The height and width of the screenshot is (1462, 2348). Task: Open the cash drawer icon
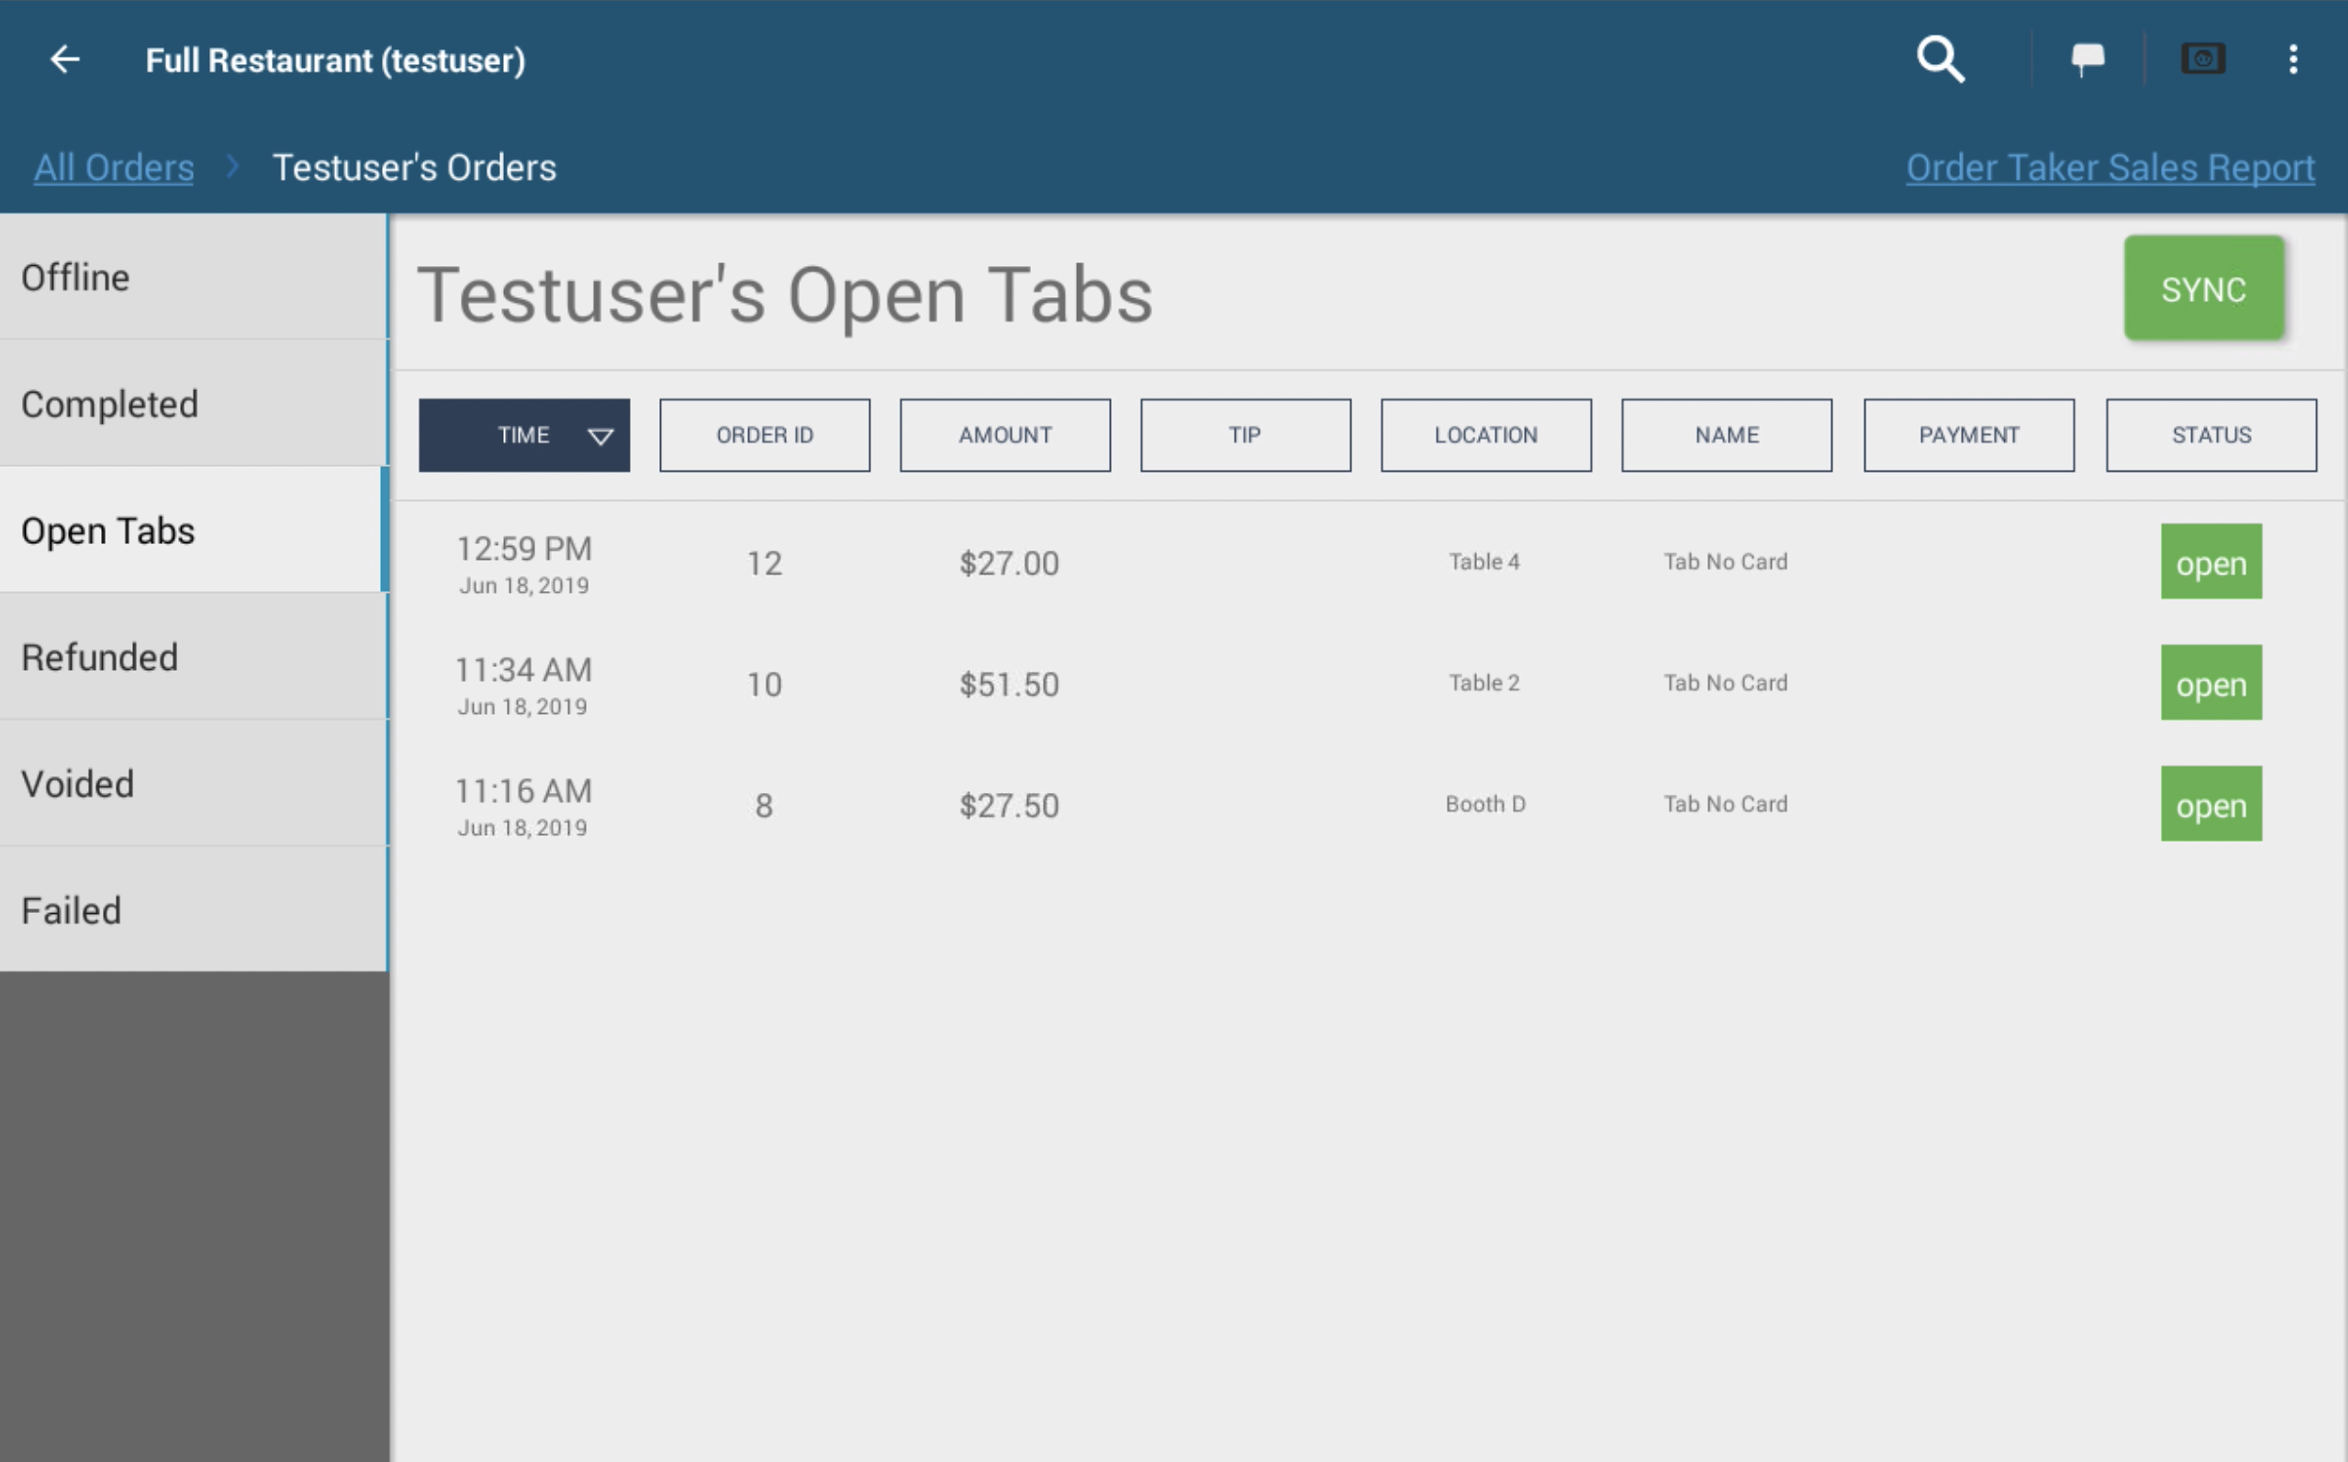tap(2202, 59)
